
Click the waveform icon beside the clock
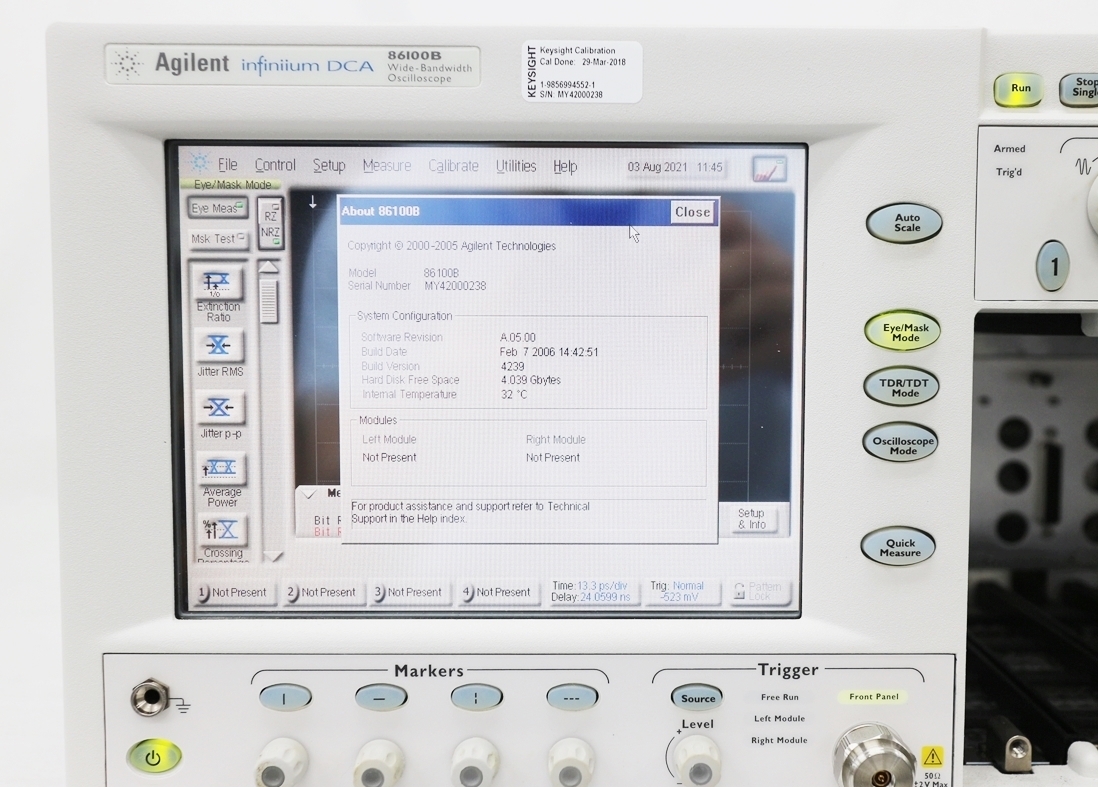point(769,169)
